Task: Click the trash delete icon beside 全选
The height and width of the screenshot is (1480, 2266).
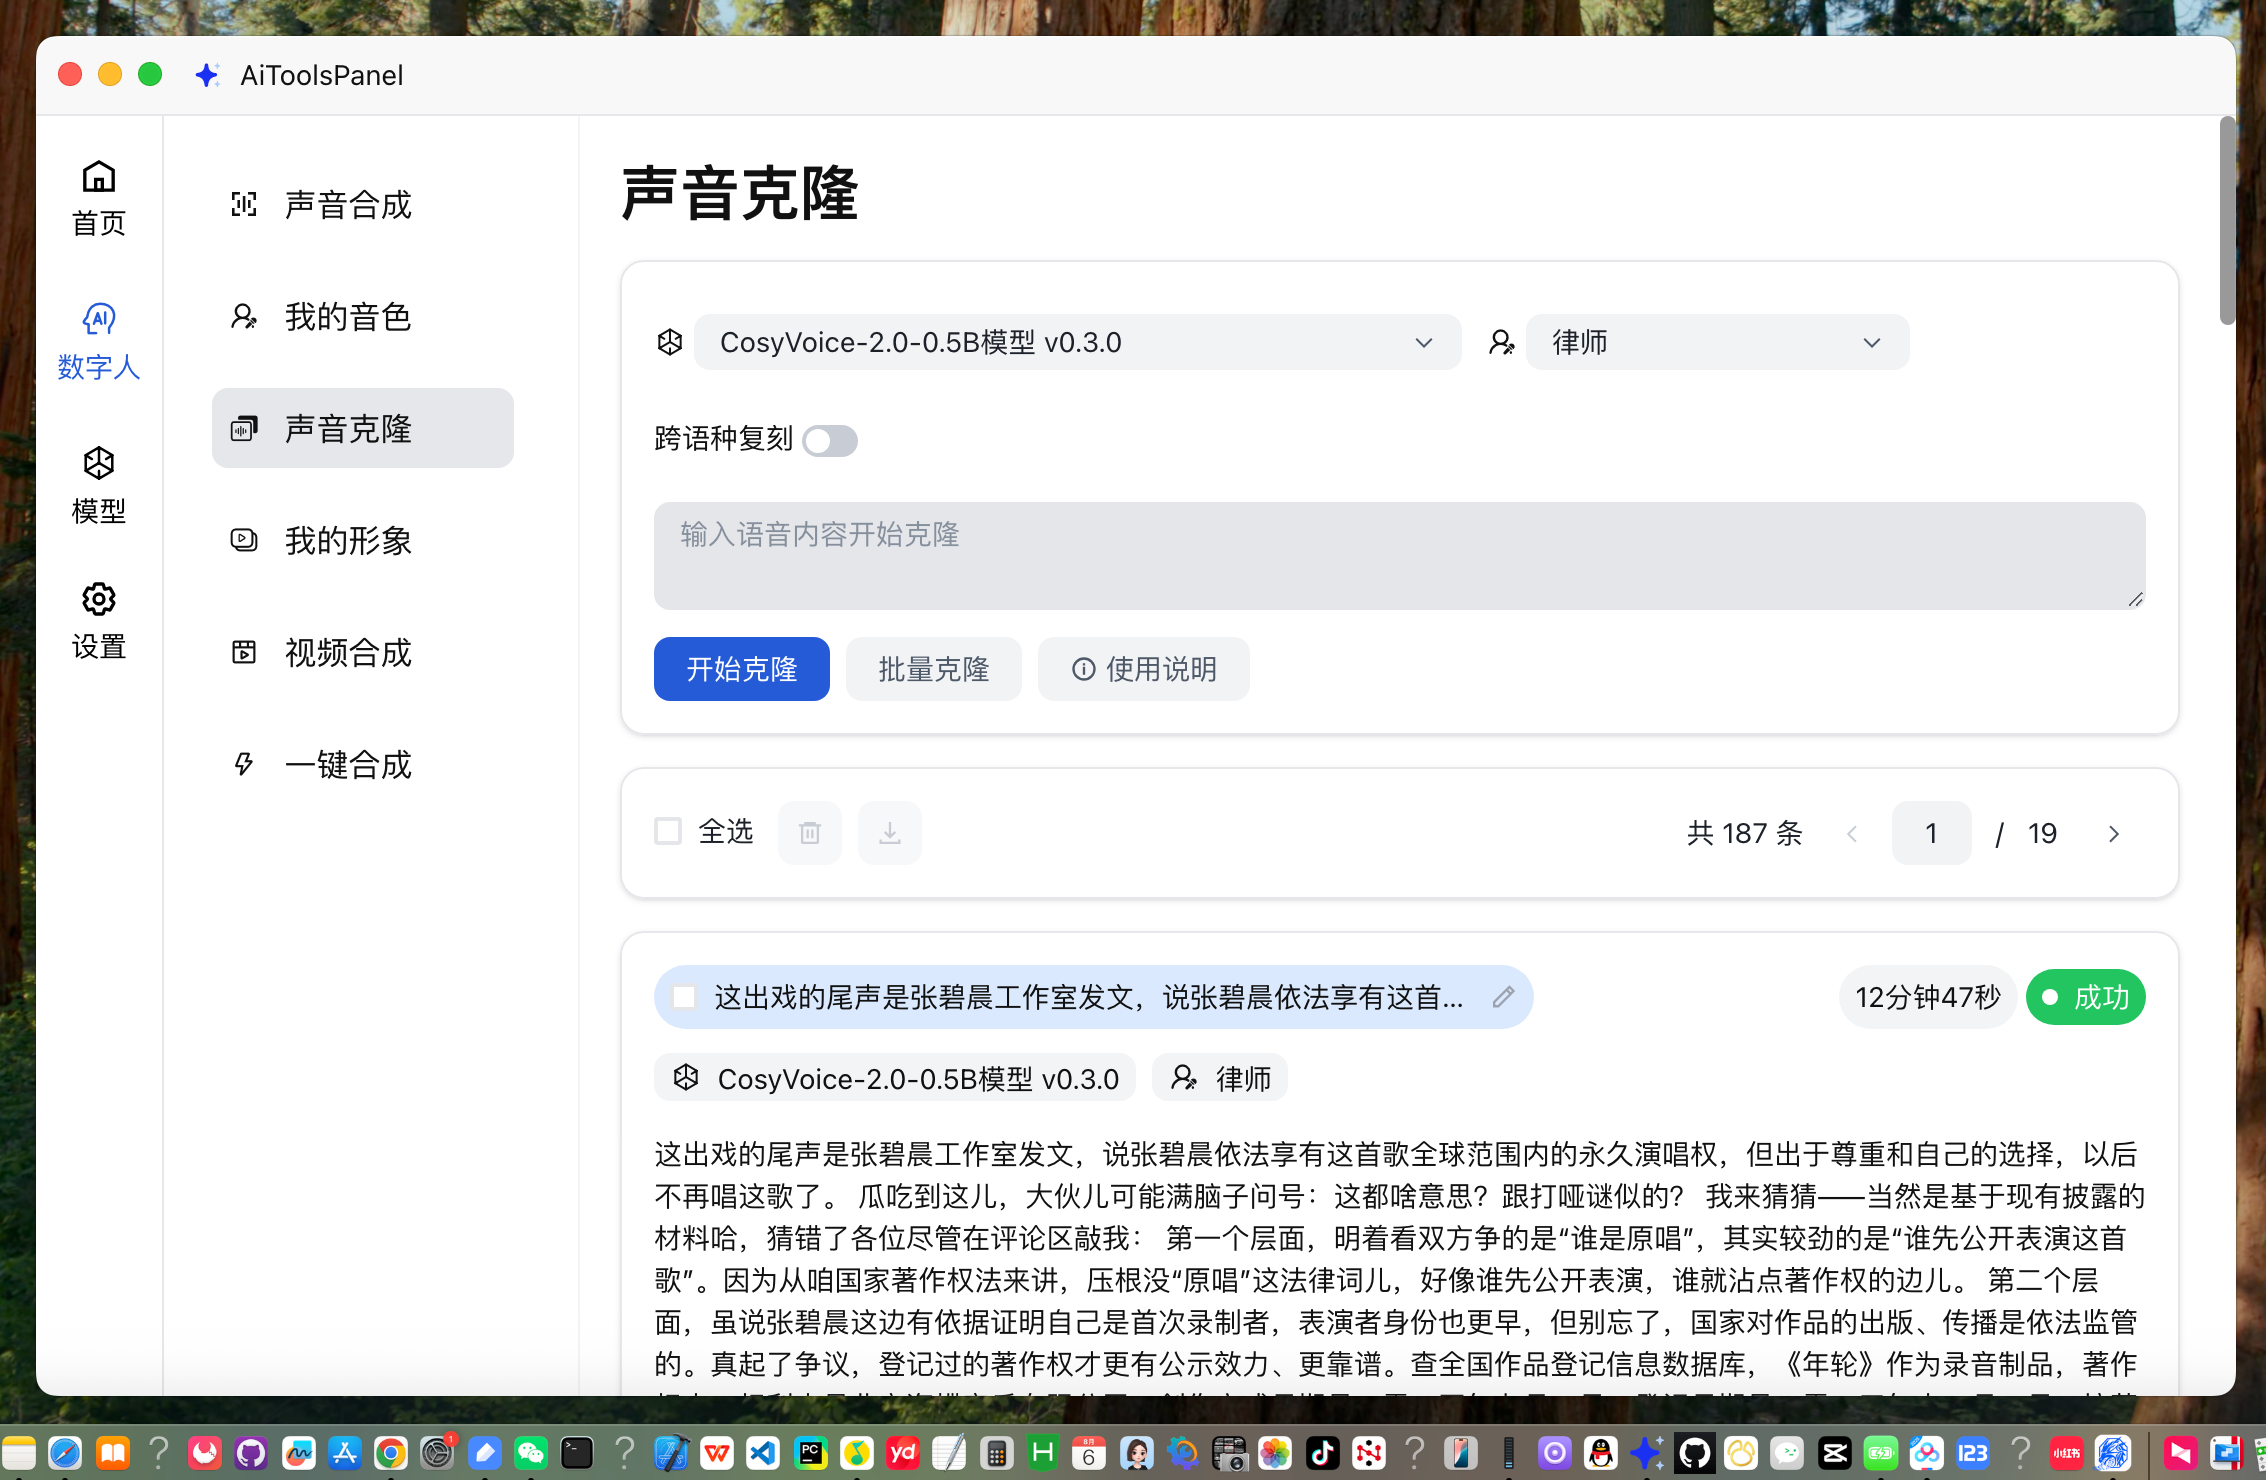Action: 810,832
